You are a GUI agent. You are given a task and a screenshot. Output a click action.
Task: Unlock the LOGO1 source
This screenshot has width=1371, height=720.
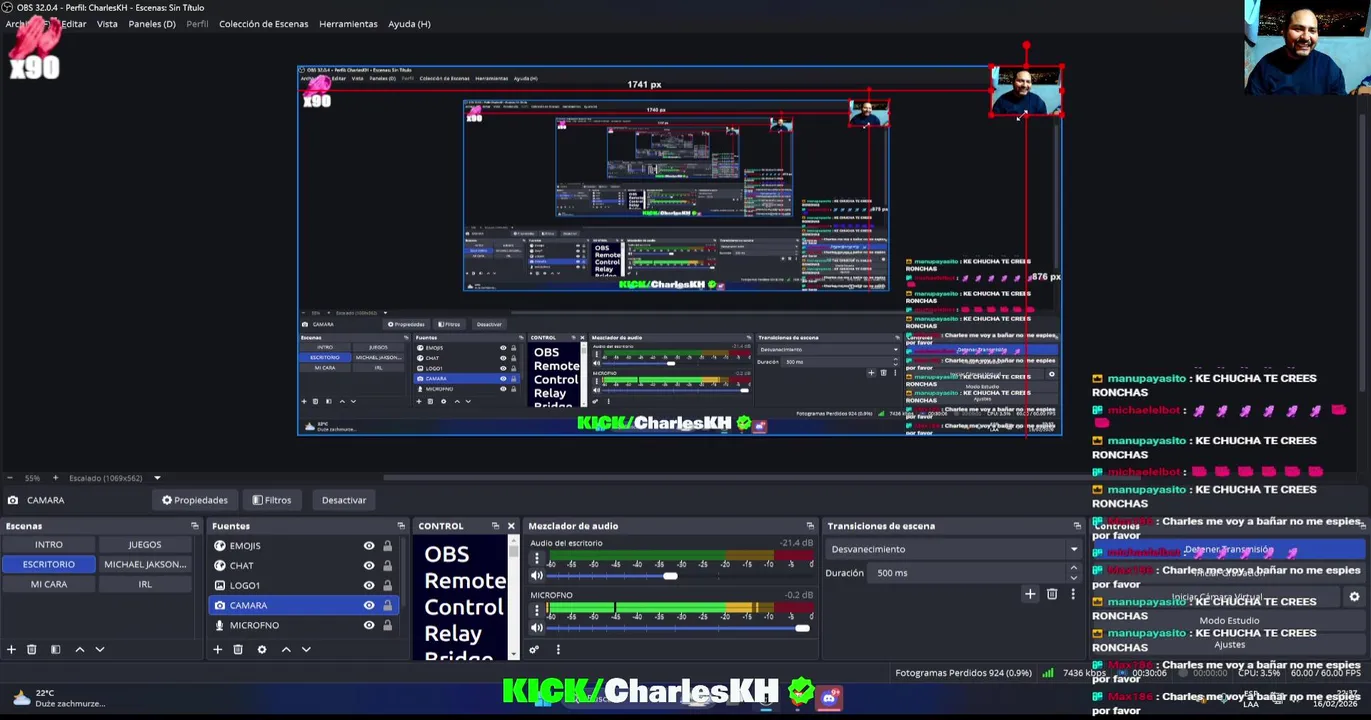[387, 586]
